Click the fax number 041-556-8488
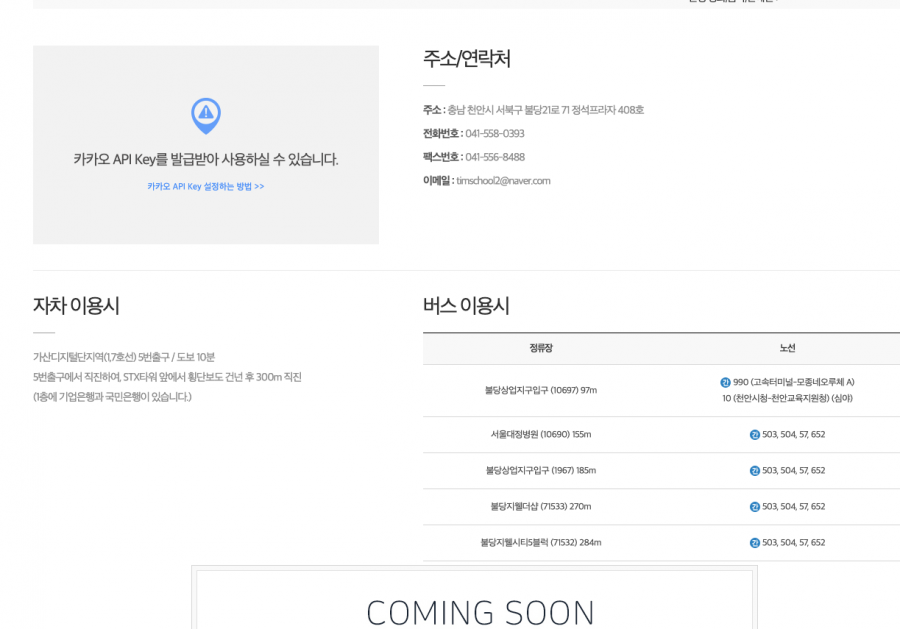The width and height of the screenshot is (900, 629). [494, 157]
